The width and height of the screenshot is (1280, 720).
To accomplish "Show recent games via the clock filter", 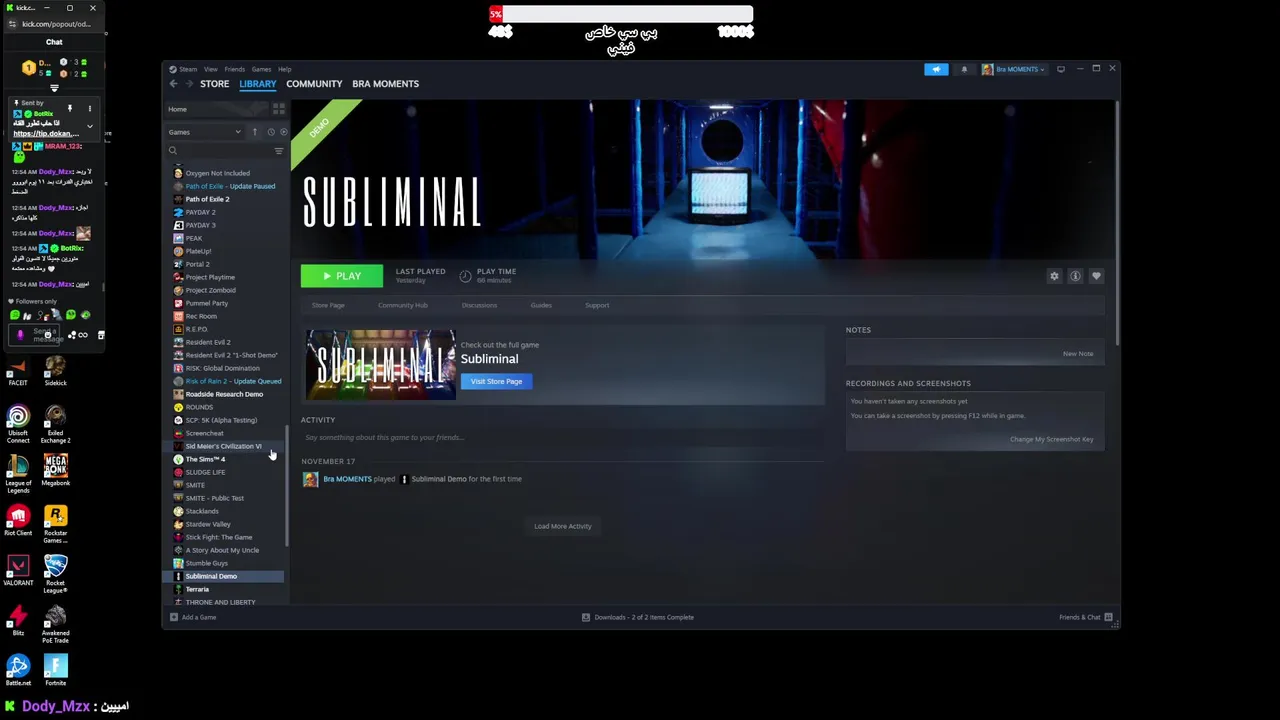I will 271,132.
